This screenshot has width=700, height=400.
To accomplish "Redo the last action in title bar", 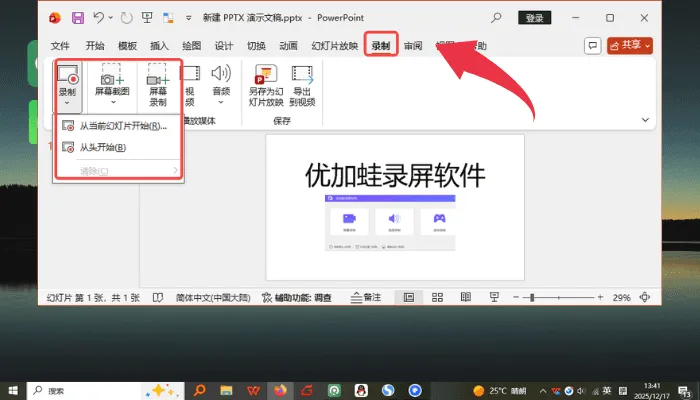I will pyautogui.click(x=127, y=18).
